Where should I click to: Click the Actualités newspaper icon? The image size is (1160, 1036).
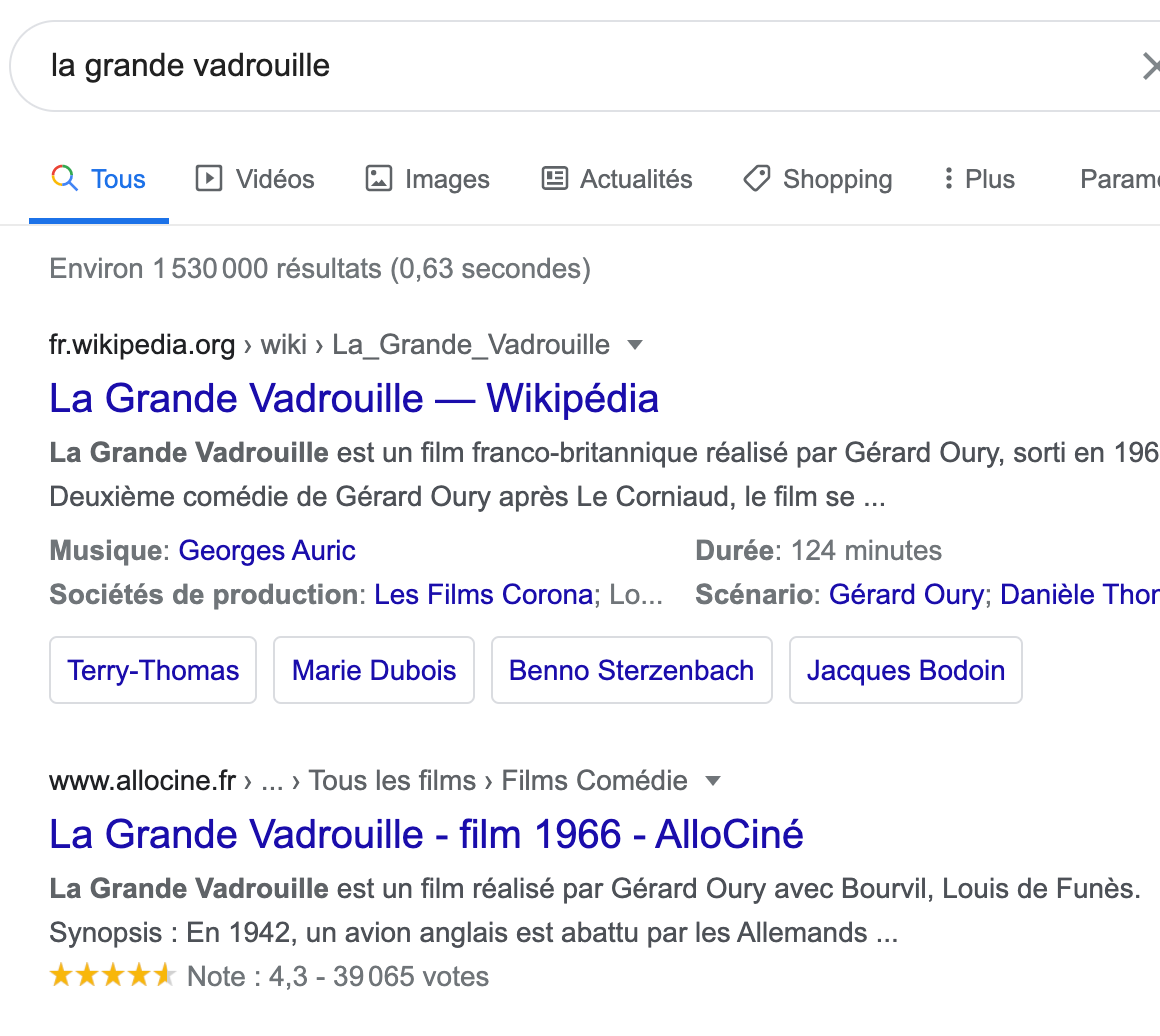click(x=554, y=179)
